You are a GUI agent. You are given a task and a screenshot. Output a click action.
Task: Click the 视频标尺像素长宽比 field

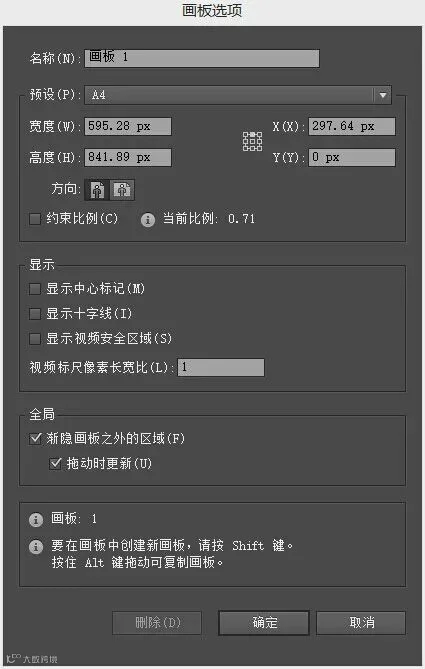point(221,367)
